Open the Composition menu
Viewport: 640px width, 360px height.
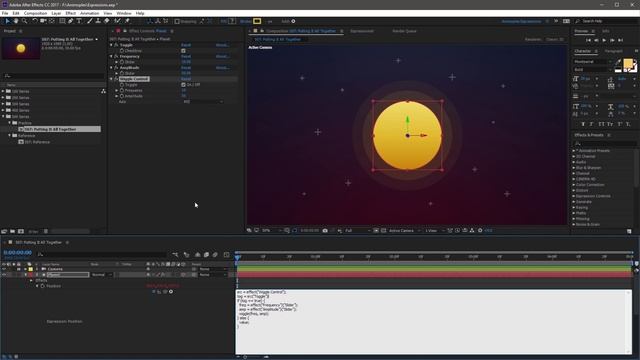[36, 13]
